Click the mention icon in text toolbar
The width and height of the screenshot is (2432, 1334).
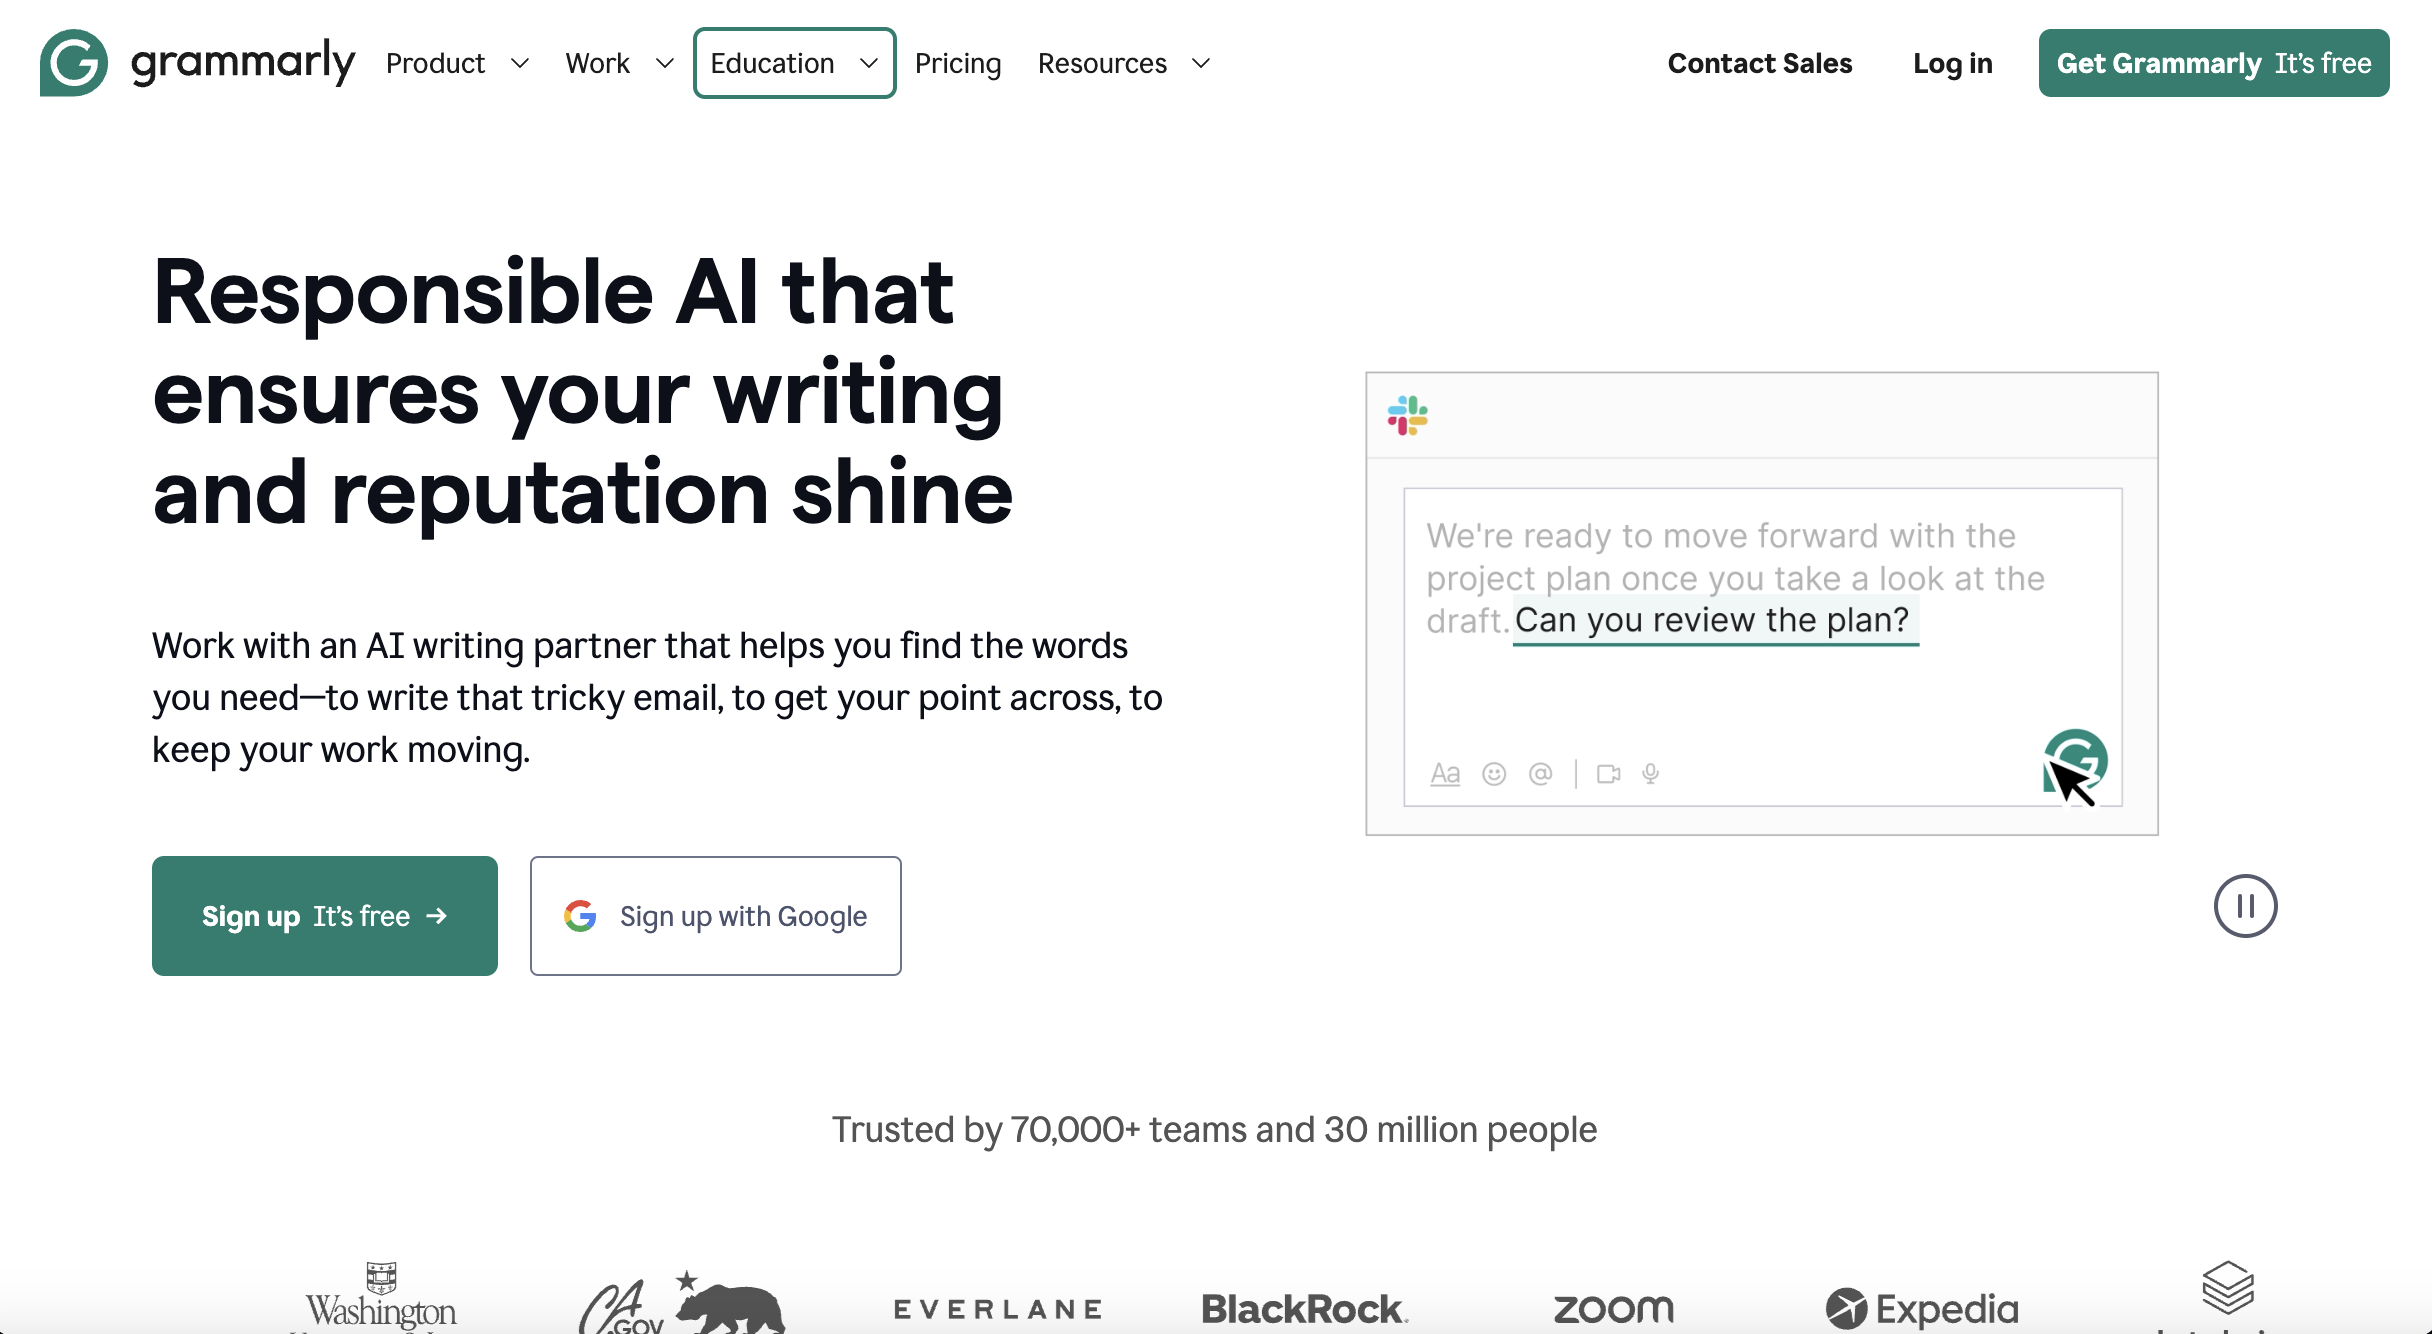(1540, 774)
